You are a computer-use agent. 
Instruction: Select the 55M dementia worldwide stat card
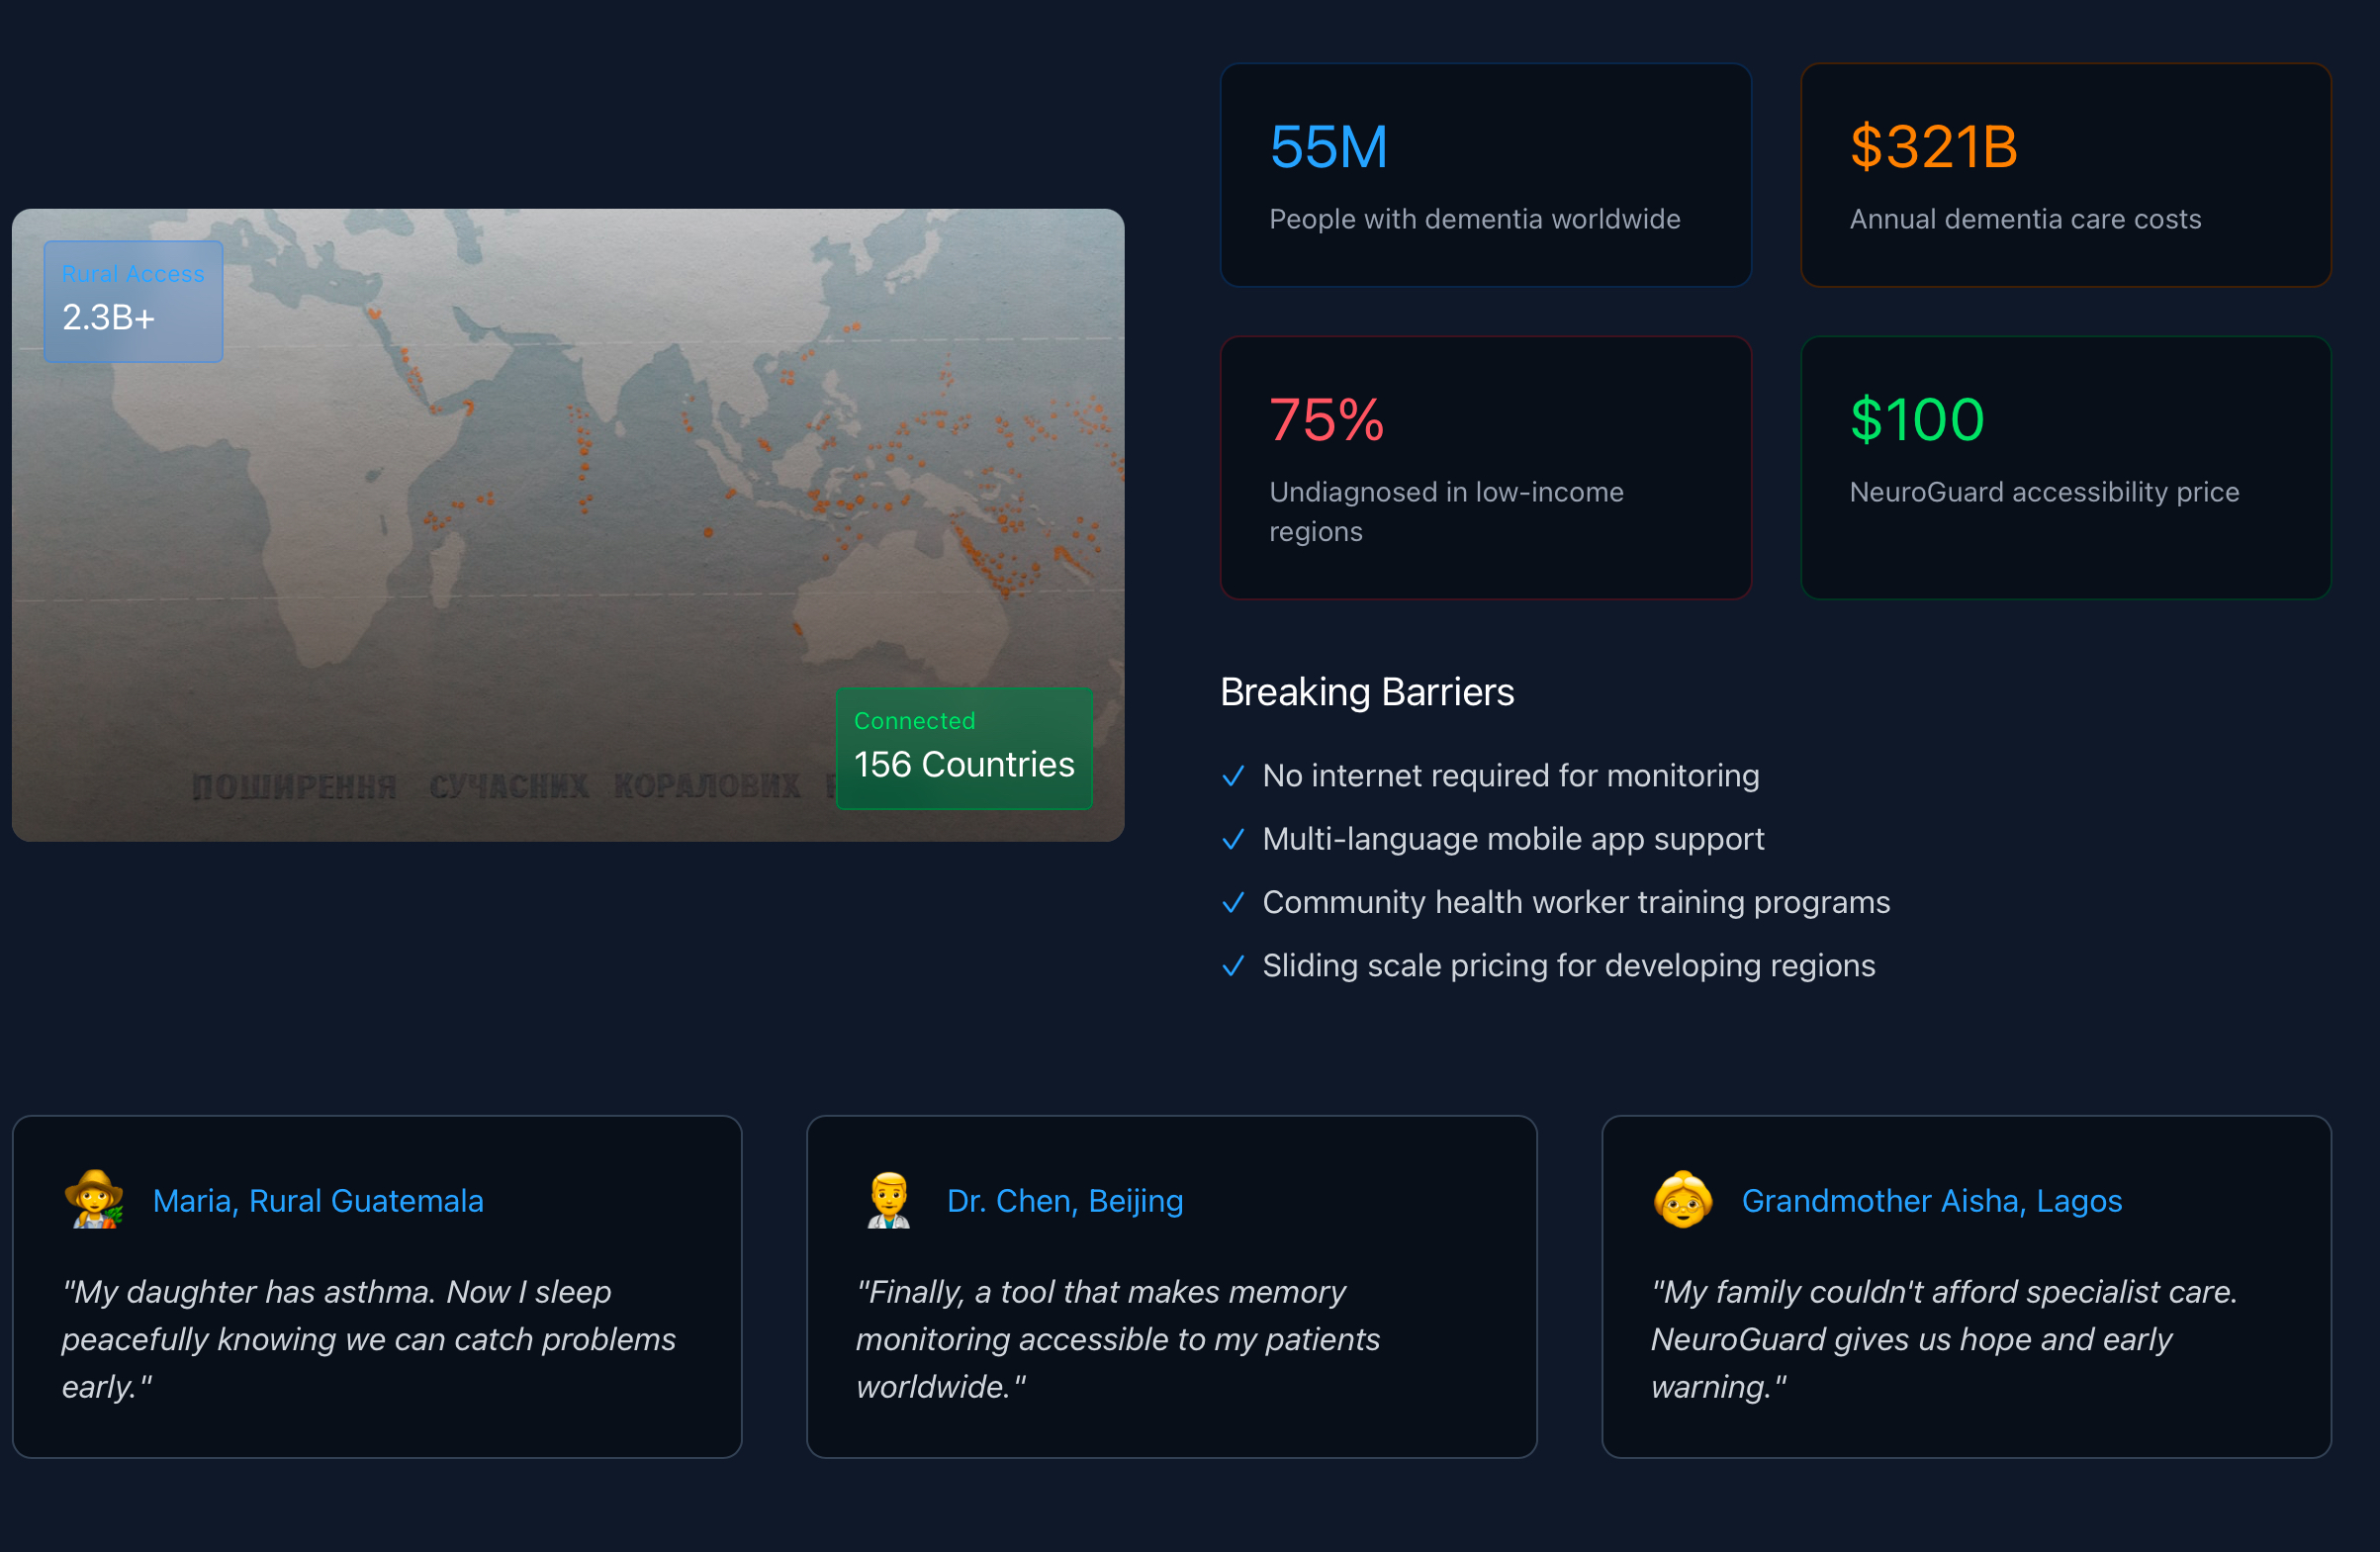(x=1485, y=175)
